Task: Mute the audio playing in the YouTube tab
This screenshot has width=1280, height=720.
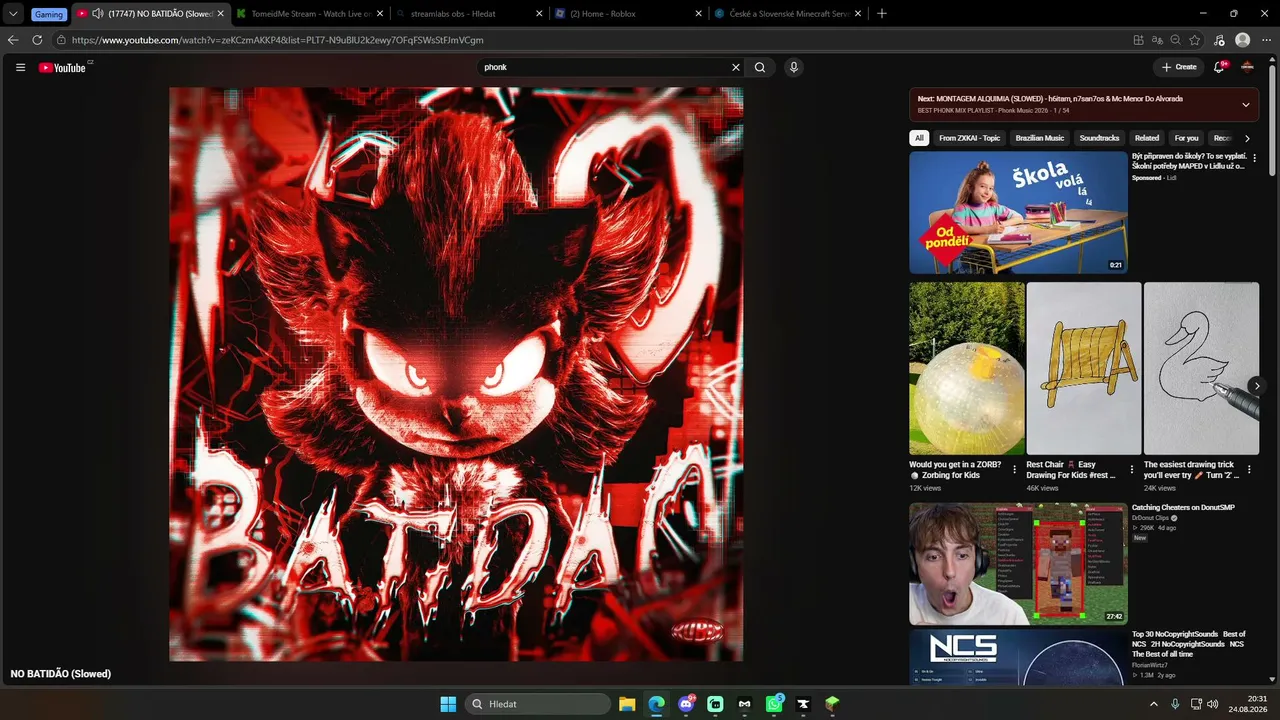Action: coord(98,14)
